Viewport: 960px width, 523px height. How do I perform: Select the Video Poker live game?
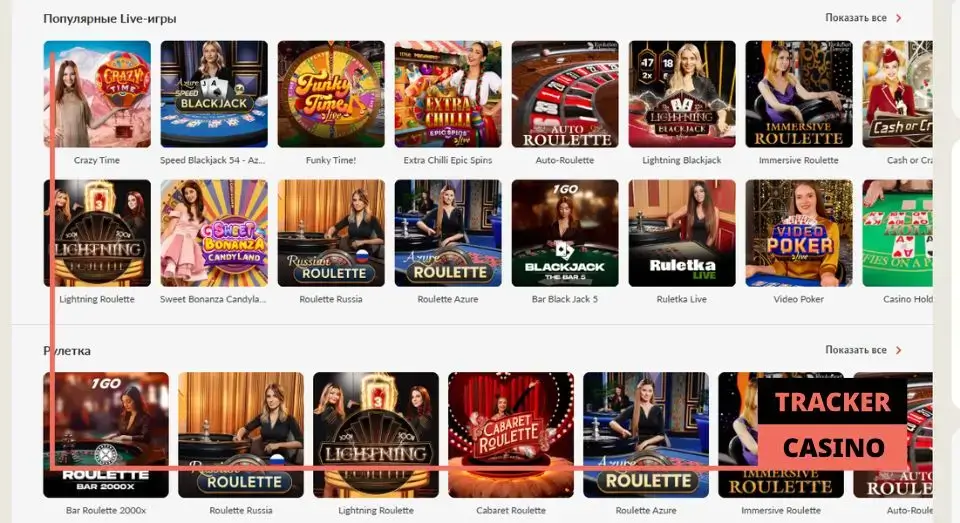[x=798, y=233]
